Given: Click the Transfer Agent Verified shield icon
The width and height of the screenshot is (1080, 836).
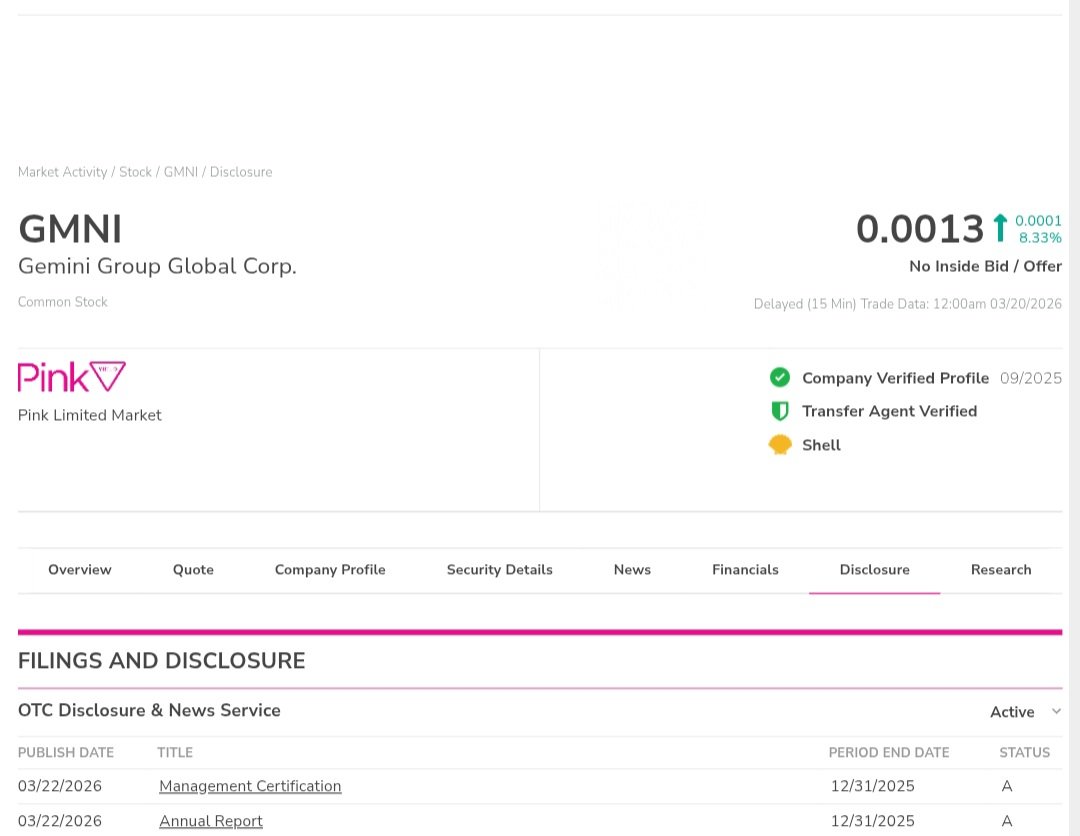Looking at the screenshot, I should coord(780,411).
